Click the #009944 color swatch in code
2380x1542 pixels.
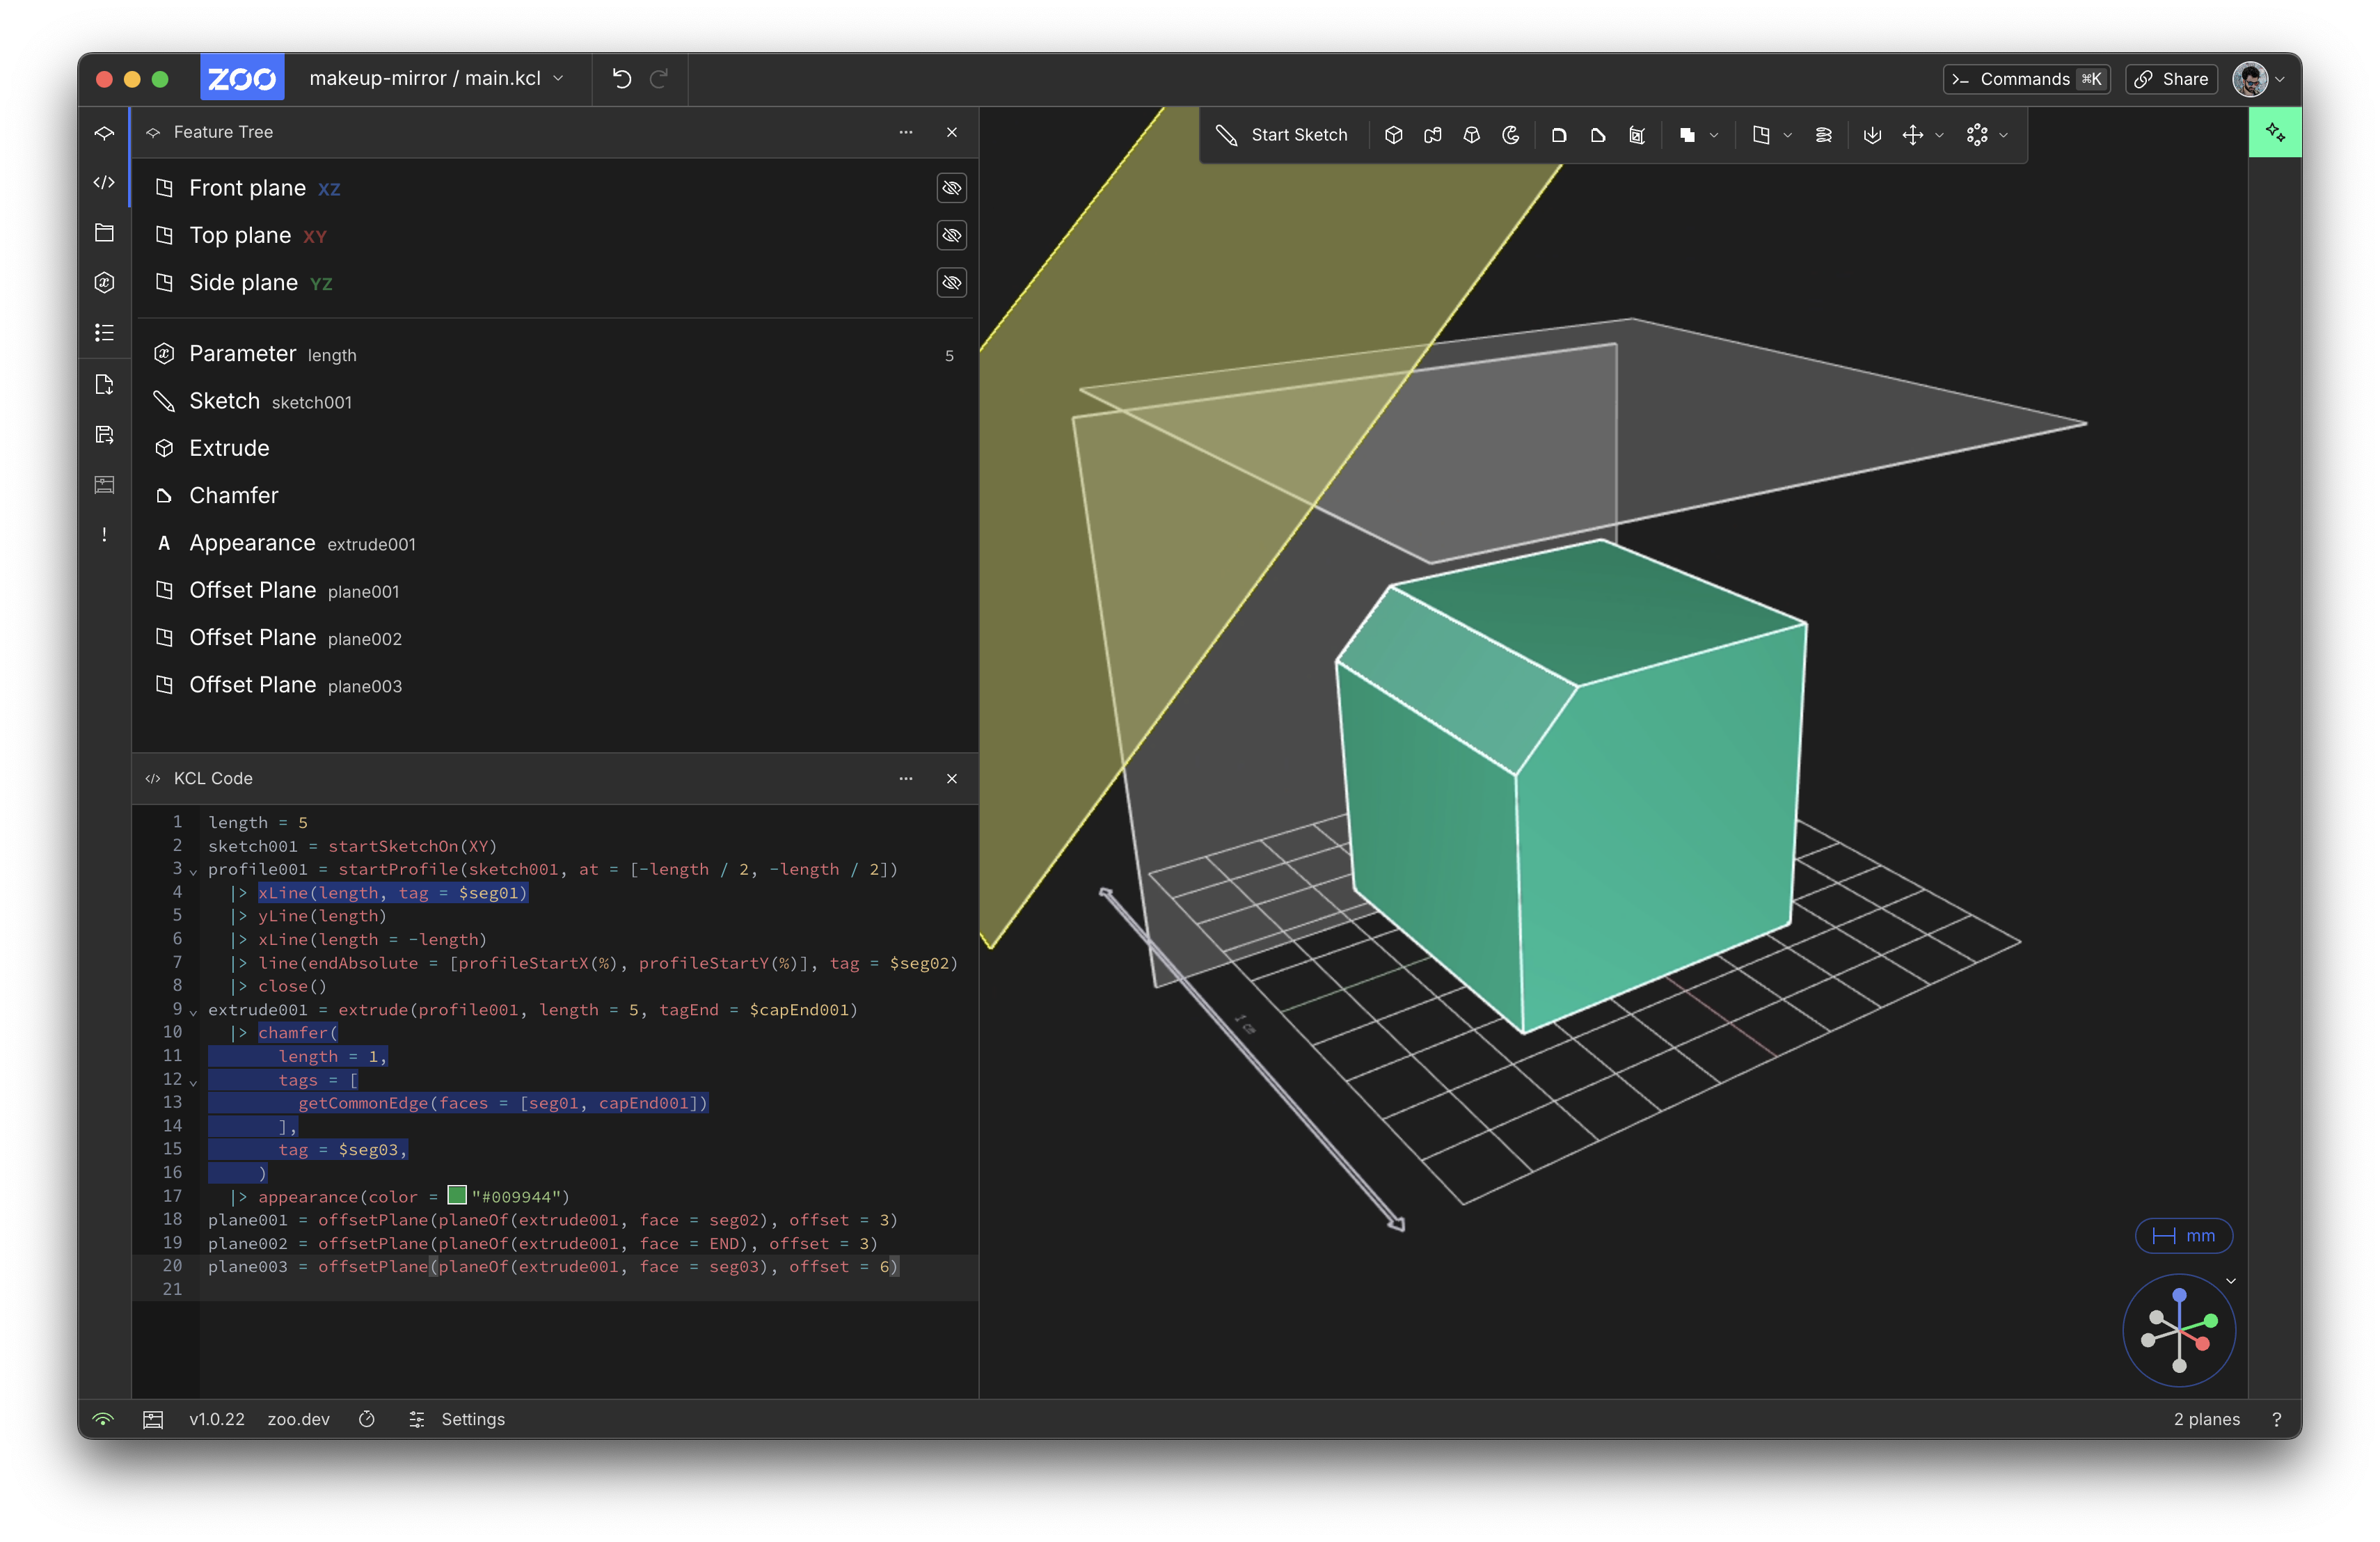pyautogui.click(x=457, y=1195)
